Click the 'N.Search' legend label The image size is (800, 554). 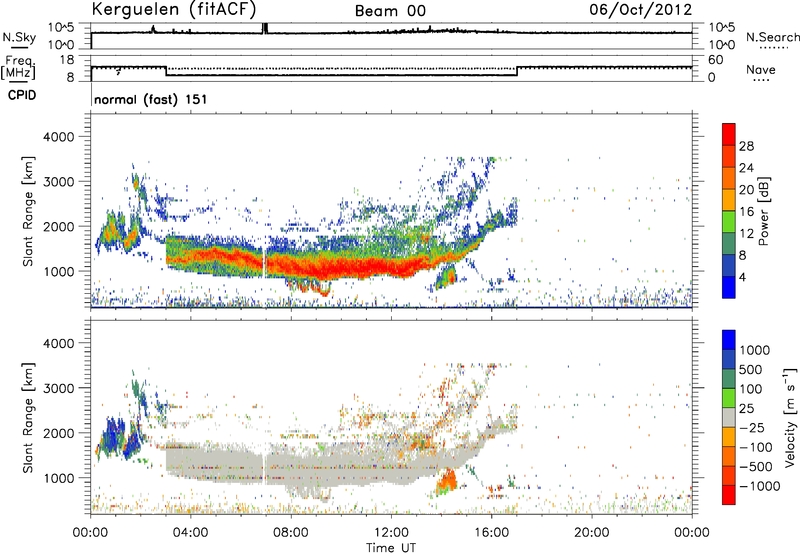(772, 37)
